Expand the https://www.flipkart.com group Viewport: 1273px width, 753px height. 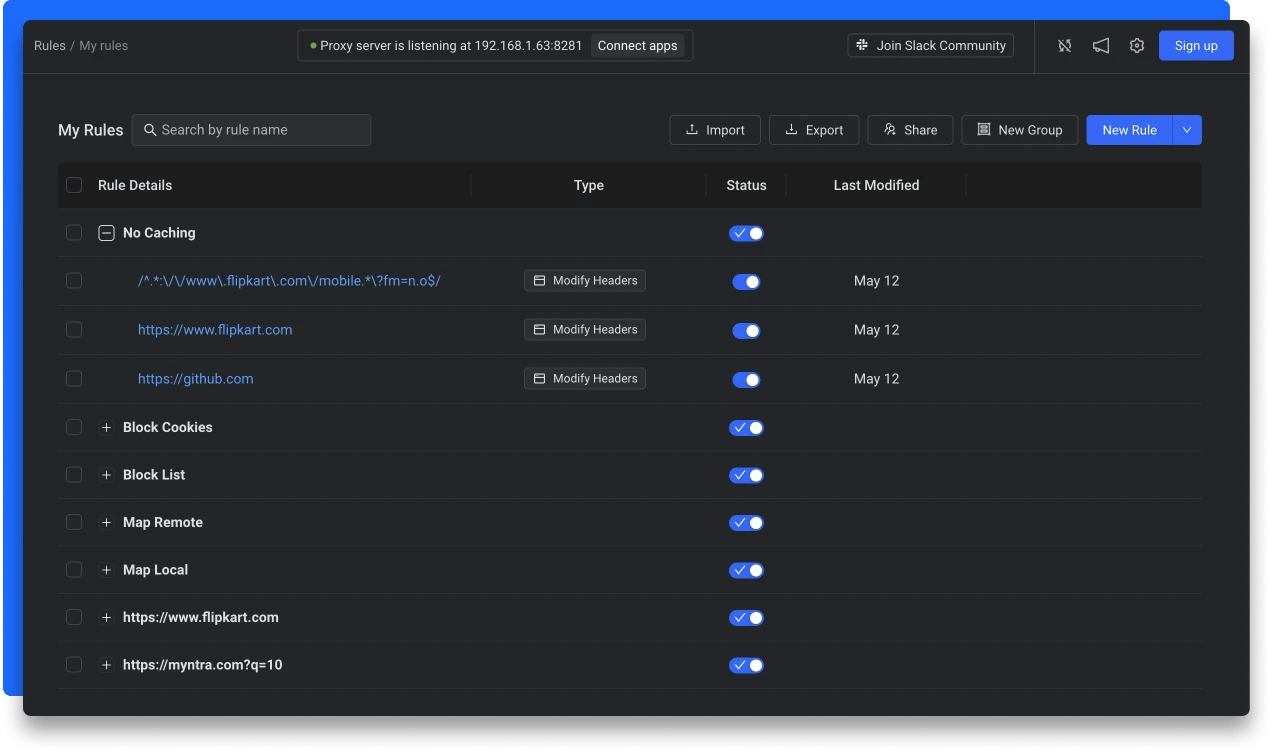106,618
